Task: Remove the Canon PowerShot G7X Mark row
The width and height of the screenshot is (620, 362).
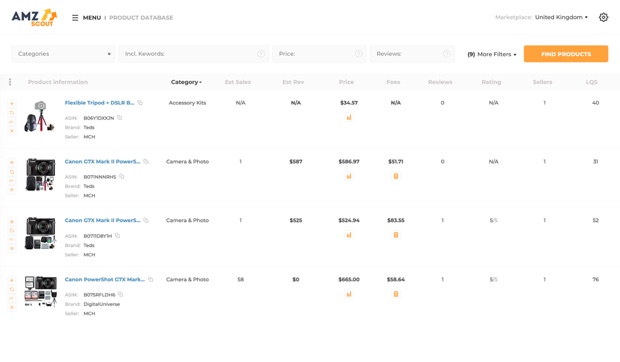Action: 12,307
